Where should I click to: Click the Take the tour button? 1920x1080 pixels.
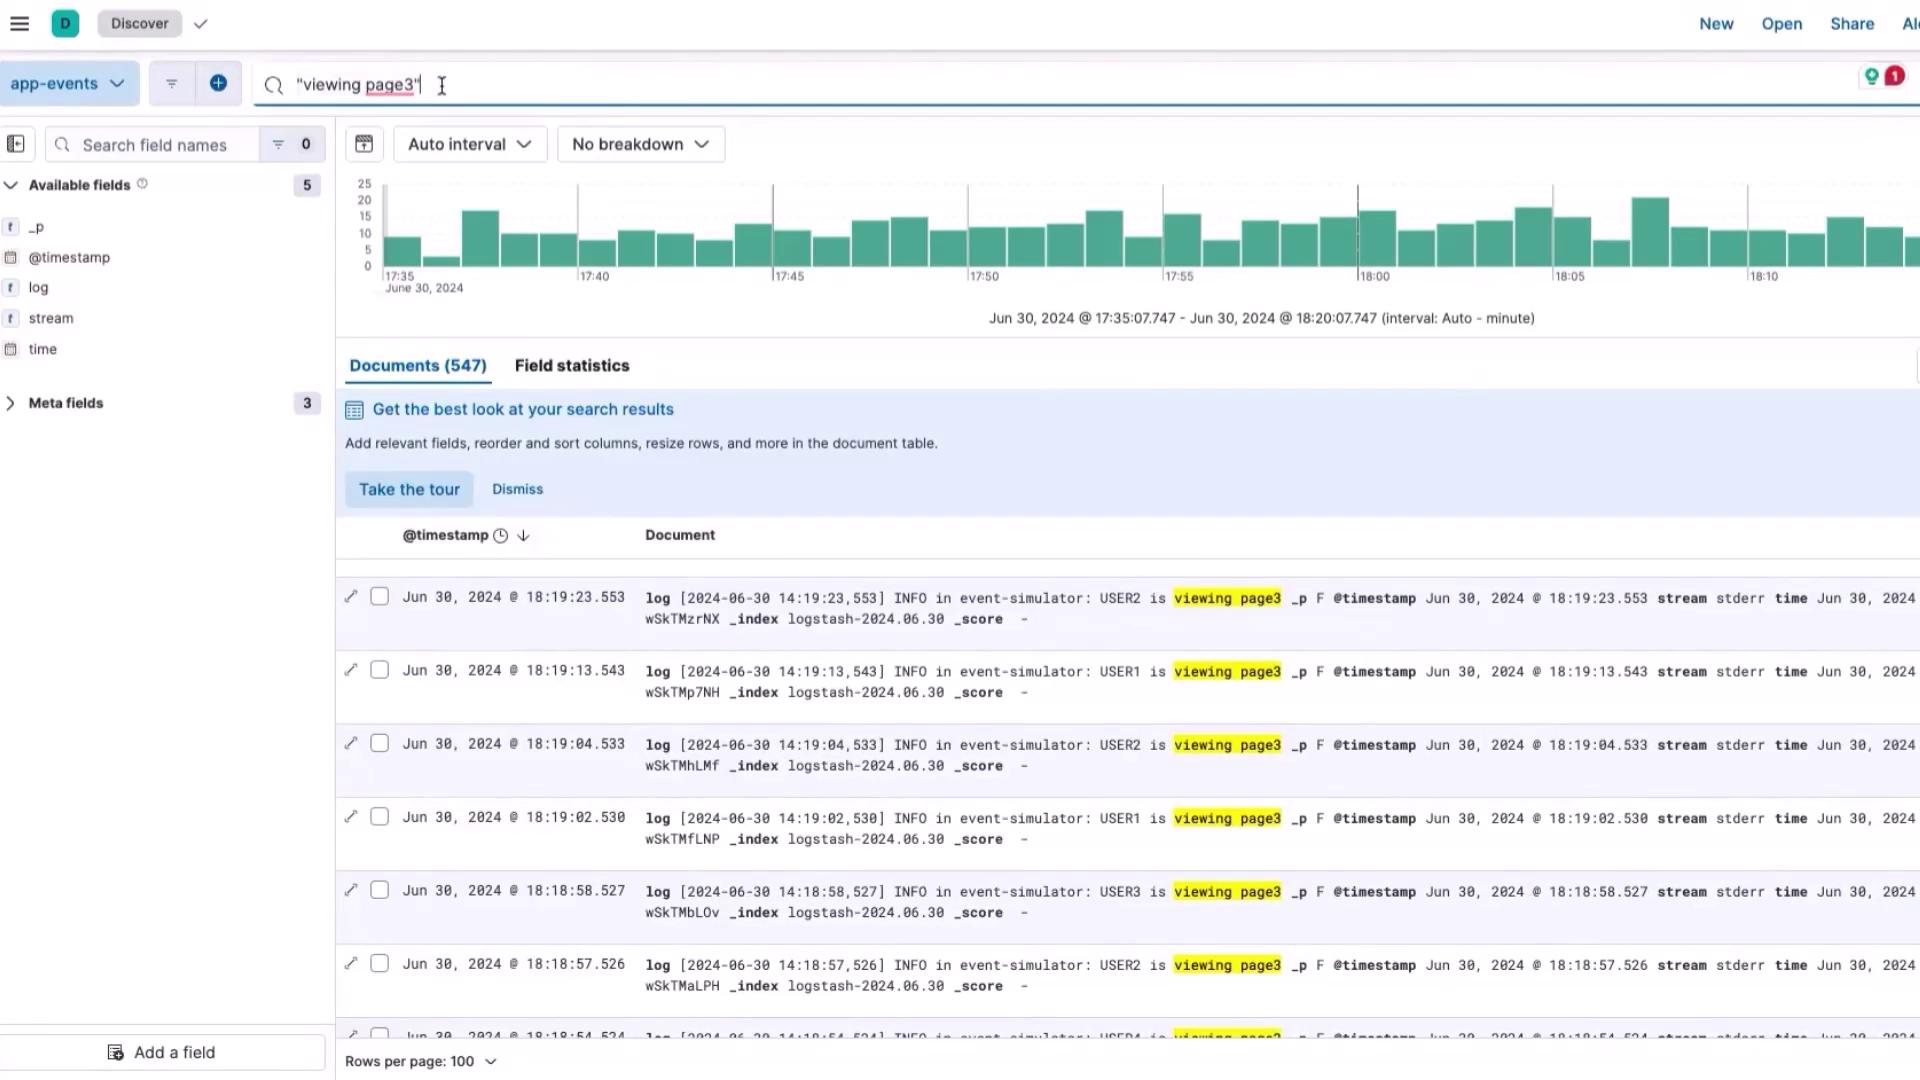[409, 489]
